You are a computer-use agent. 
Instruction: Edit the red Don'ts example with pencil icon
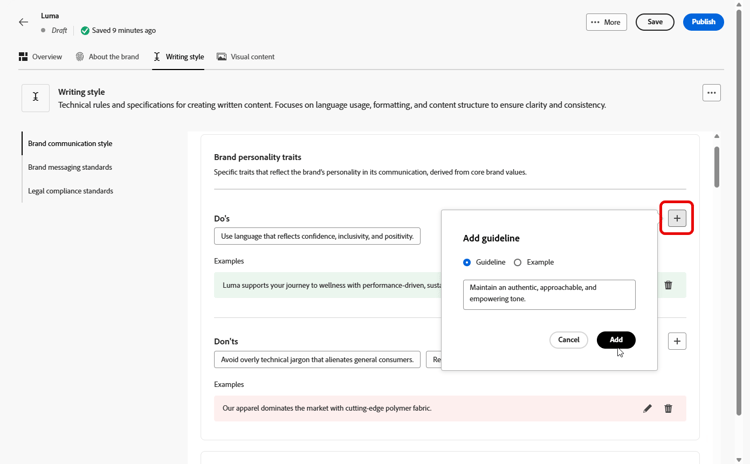647,408
